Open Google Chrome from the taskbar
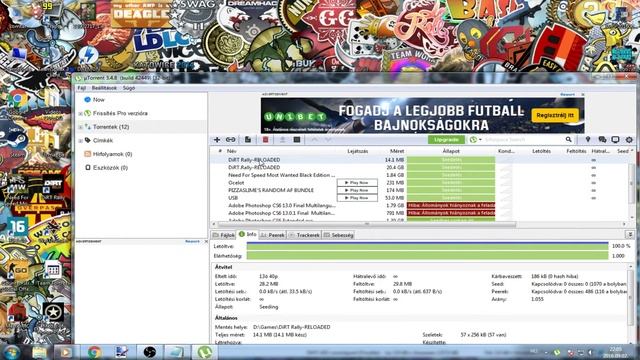 click(94, 352)
